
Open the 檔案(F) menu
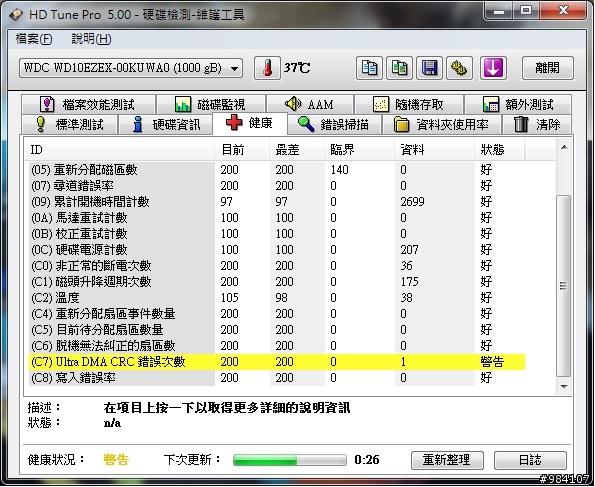[34, 39]
